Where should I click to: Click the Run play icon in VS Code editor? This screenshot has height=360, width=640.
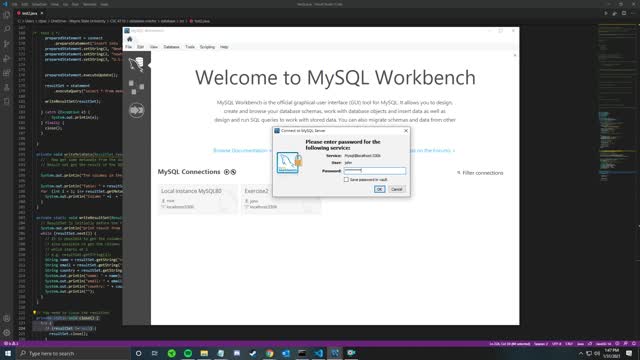(x=606, y=13)
